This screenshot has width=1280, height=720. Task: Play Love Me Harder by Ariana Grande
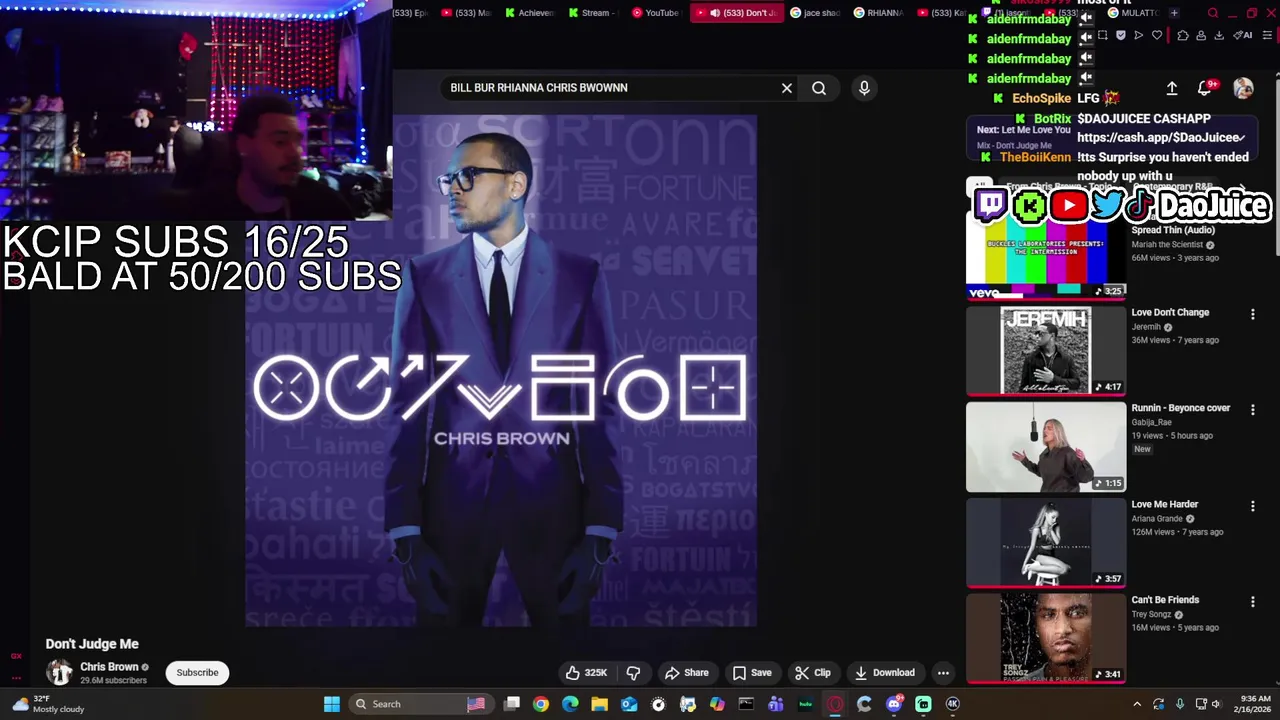point(1046,543)
